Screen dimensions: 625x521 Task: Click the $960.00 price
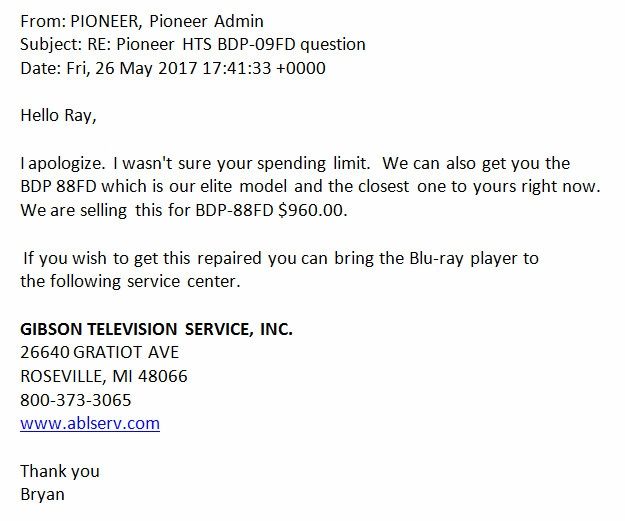point(313,210)
